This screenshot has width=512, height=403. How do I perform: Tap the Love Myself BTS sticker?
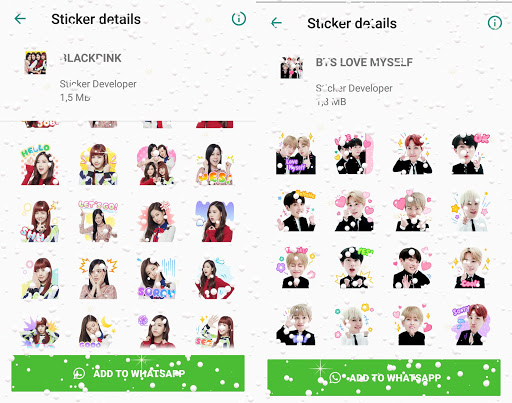[x=296, y=154]
